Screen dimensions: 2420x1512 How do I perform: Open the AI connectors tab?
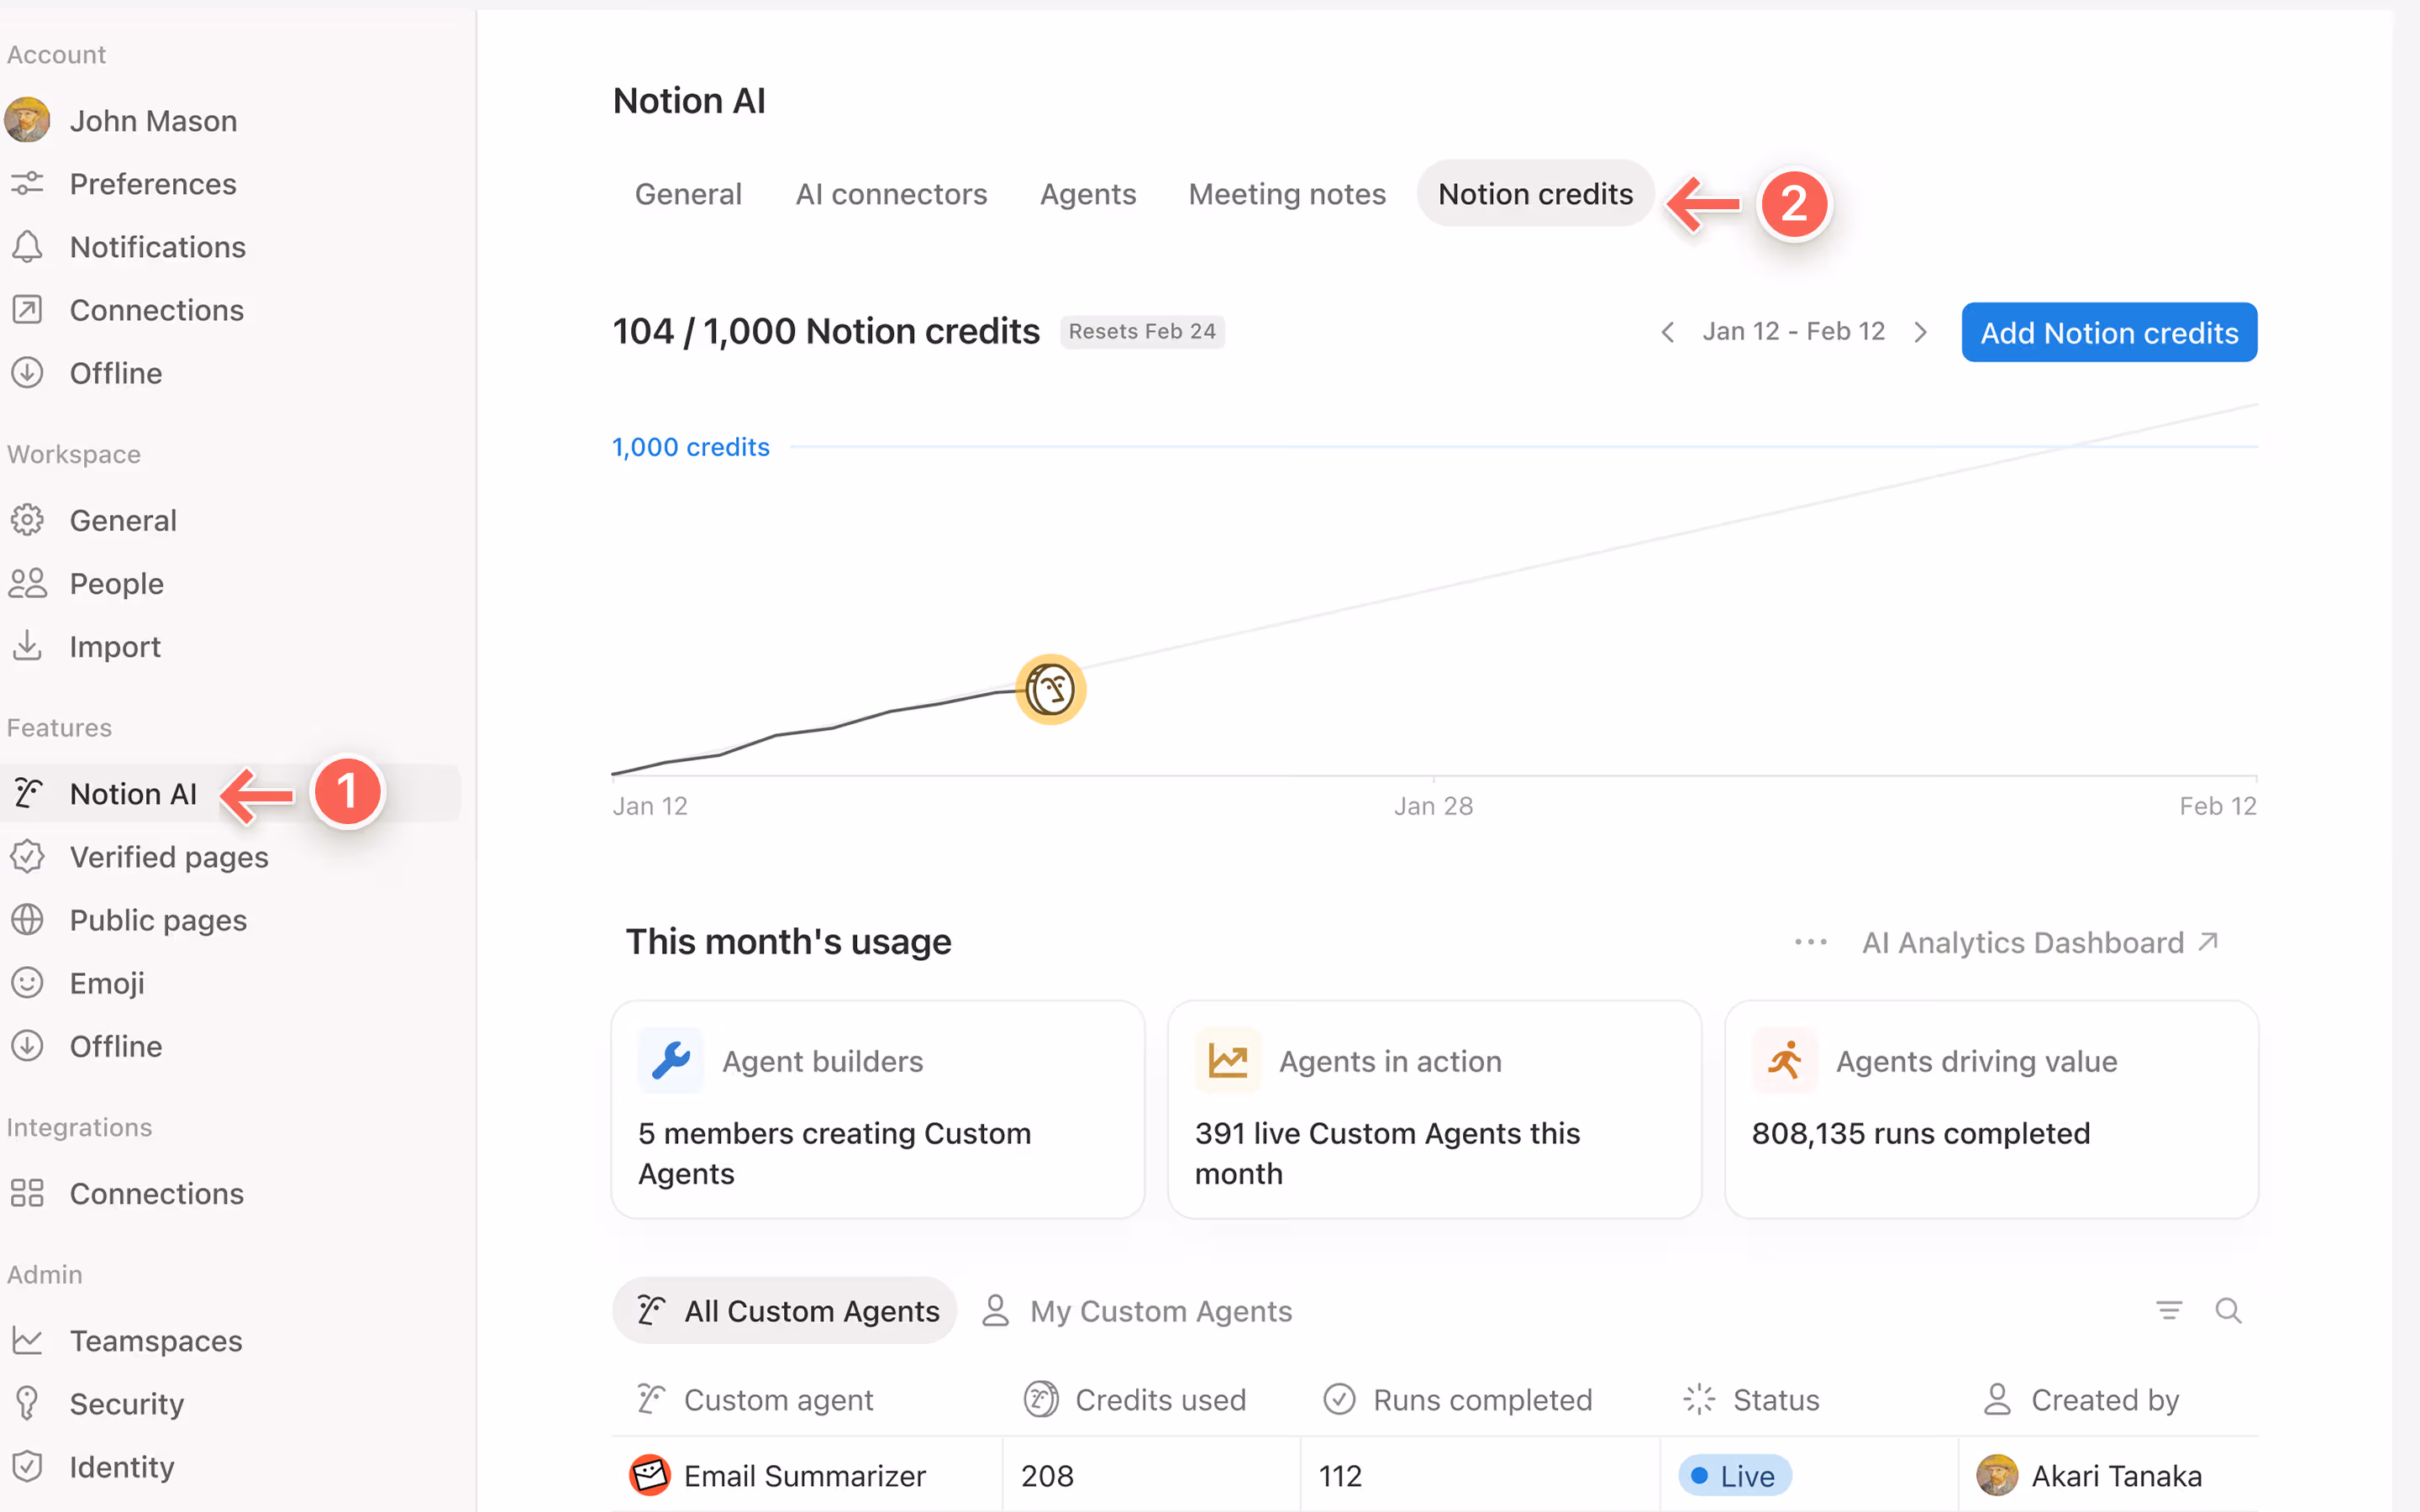point(891,193)
